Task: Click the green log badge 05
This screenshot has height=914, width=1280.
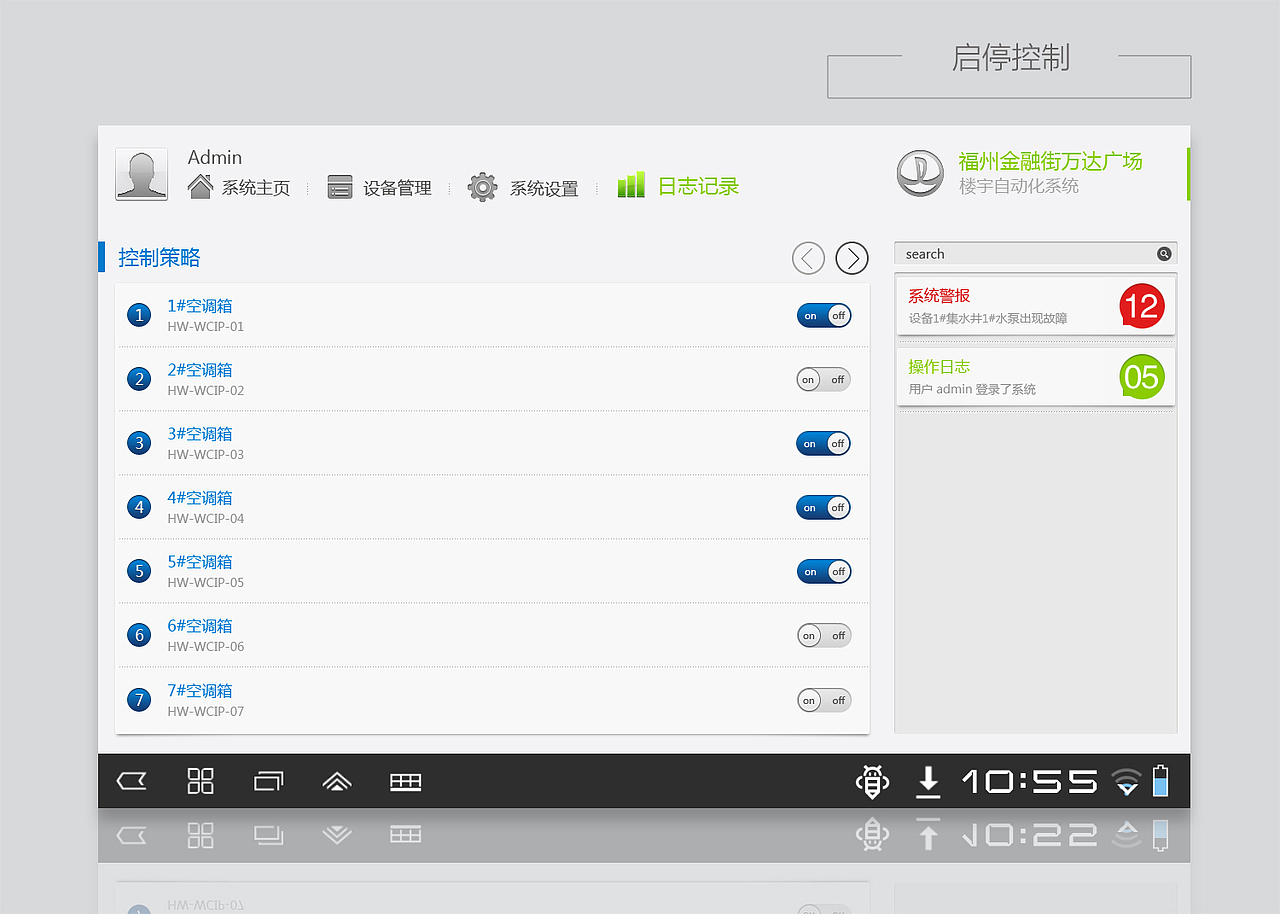Action: 1142,377
